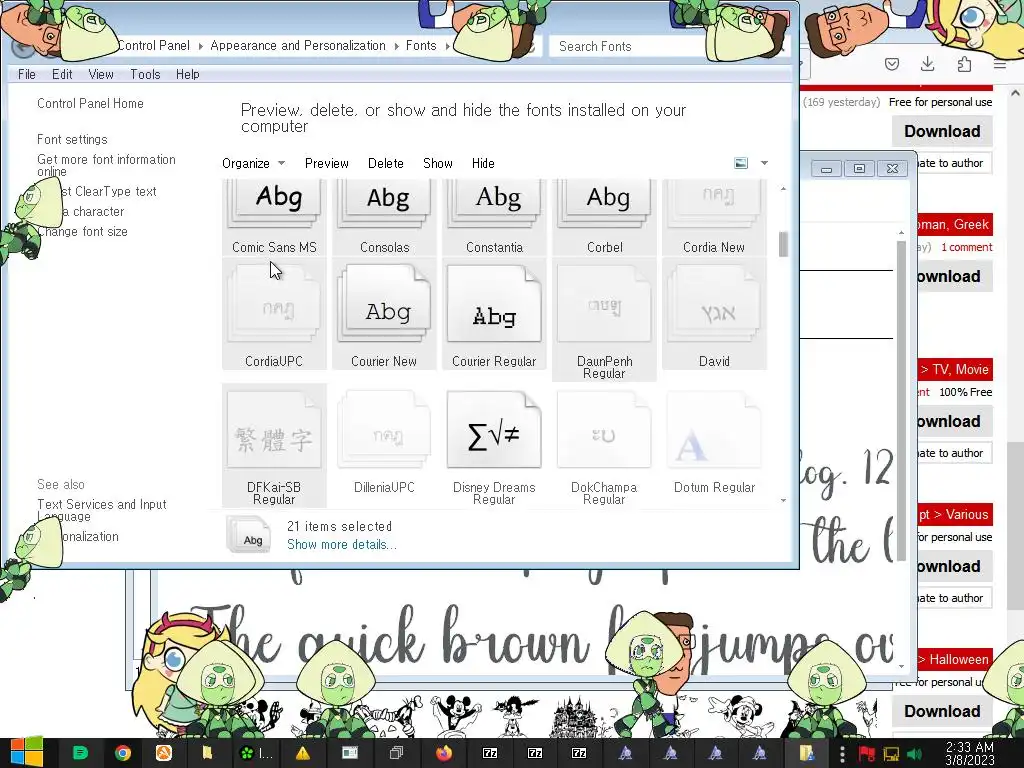
Task: Select the DaunPenh Regular font
Action: tap(605, 320)
